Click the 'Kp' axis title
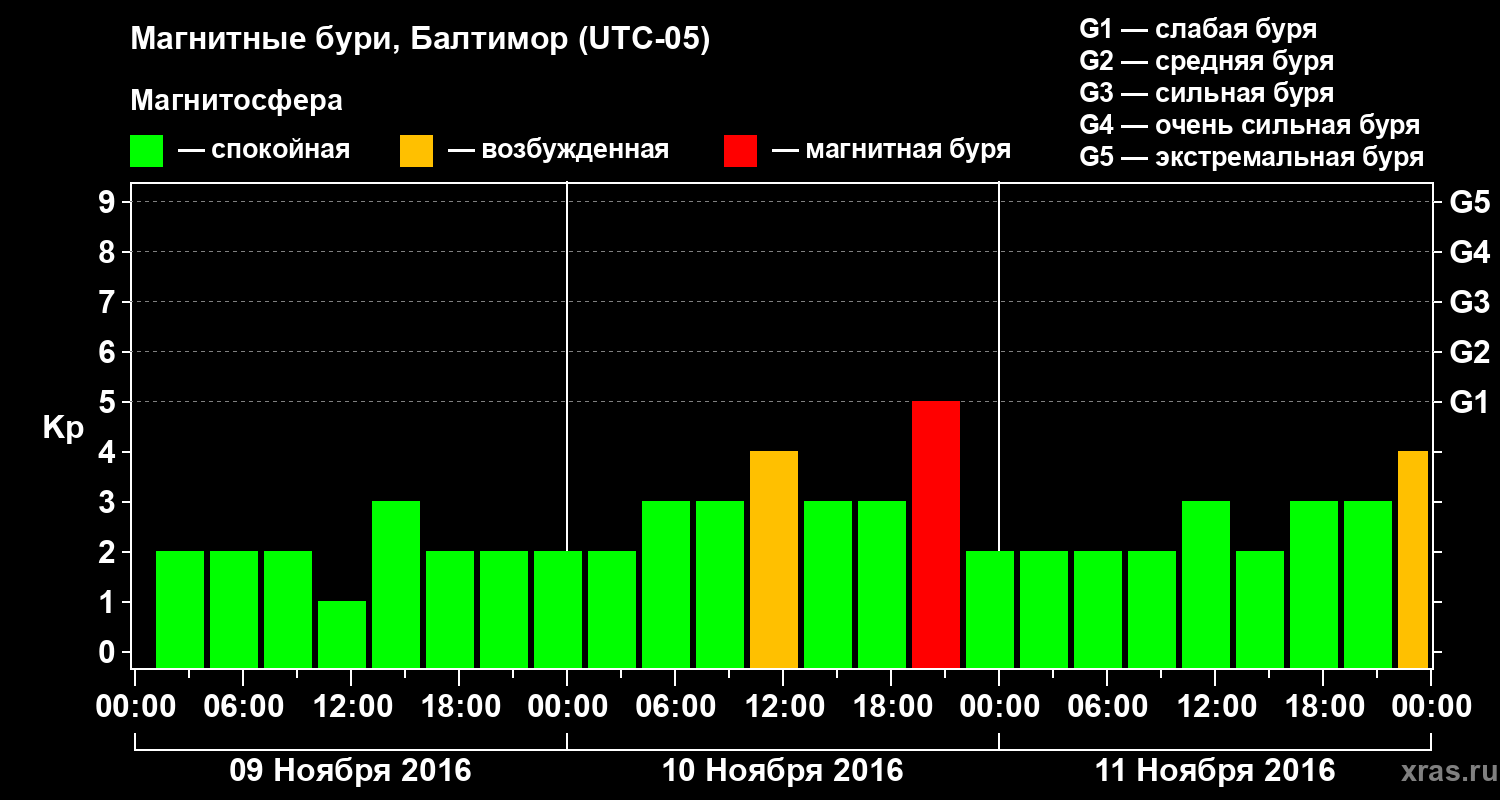Screen dimensions: 1500x800 pos(63,427)
